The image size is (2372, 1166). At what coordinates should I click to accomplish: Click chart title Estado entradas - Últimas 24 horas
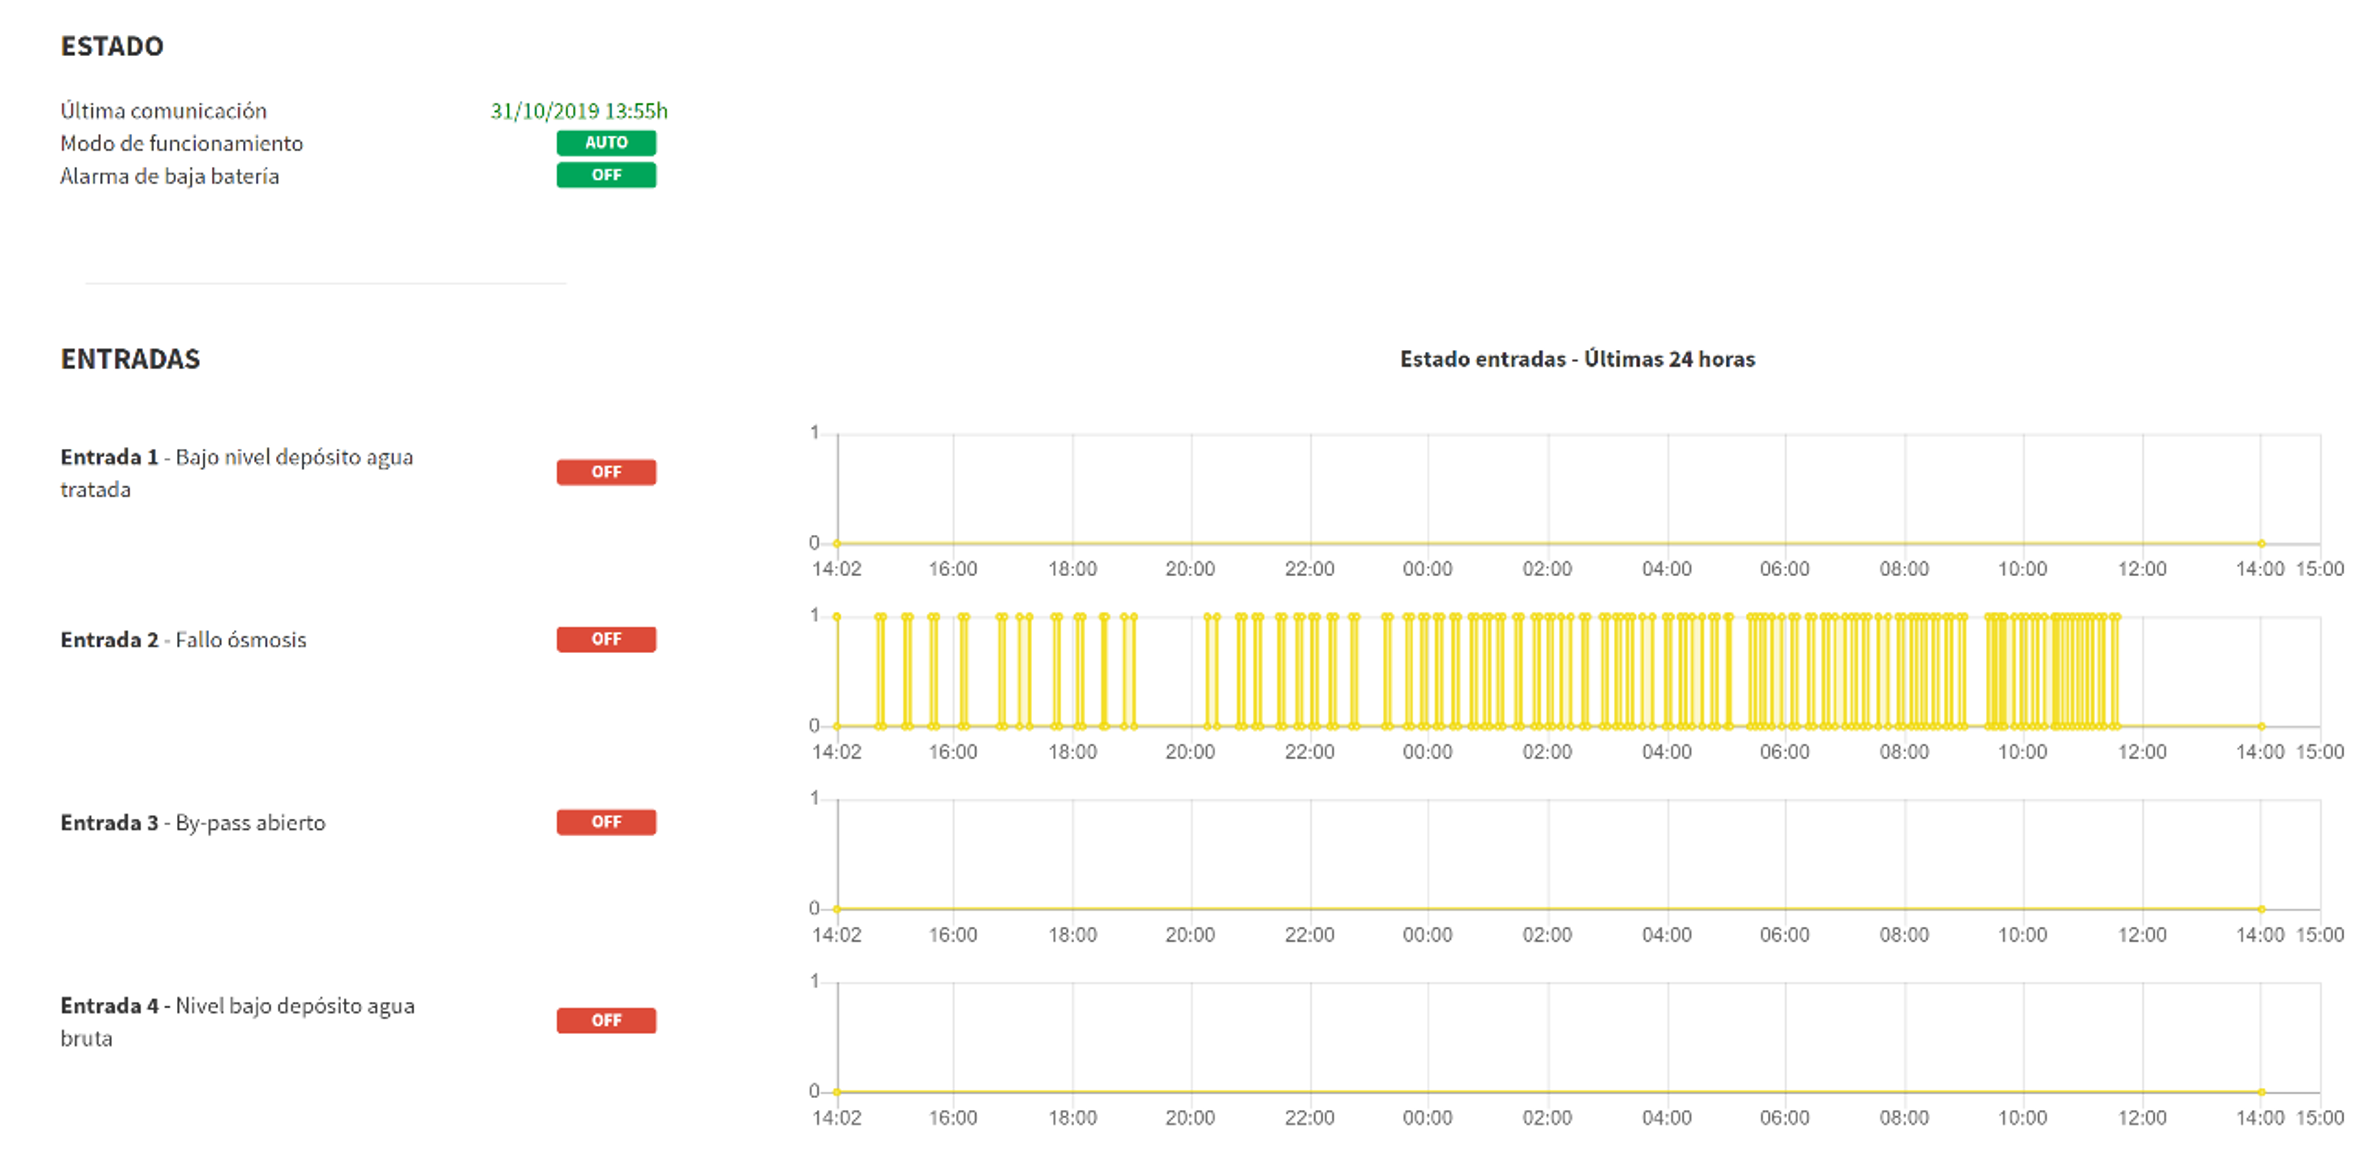[x=1577, y=359]
